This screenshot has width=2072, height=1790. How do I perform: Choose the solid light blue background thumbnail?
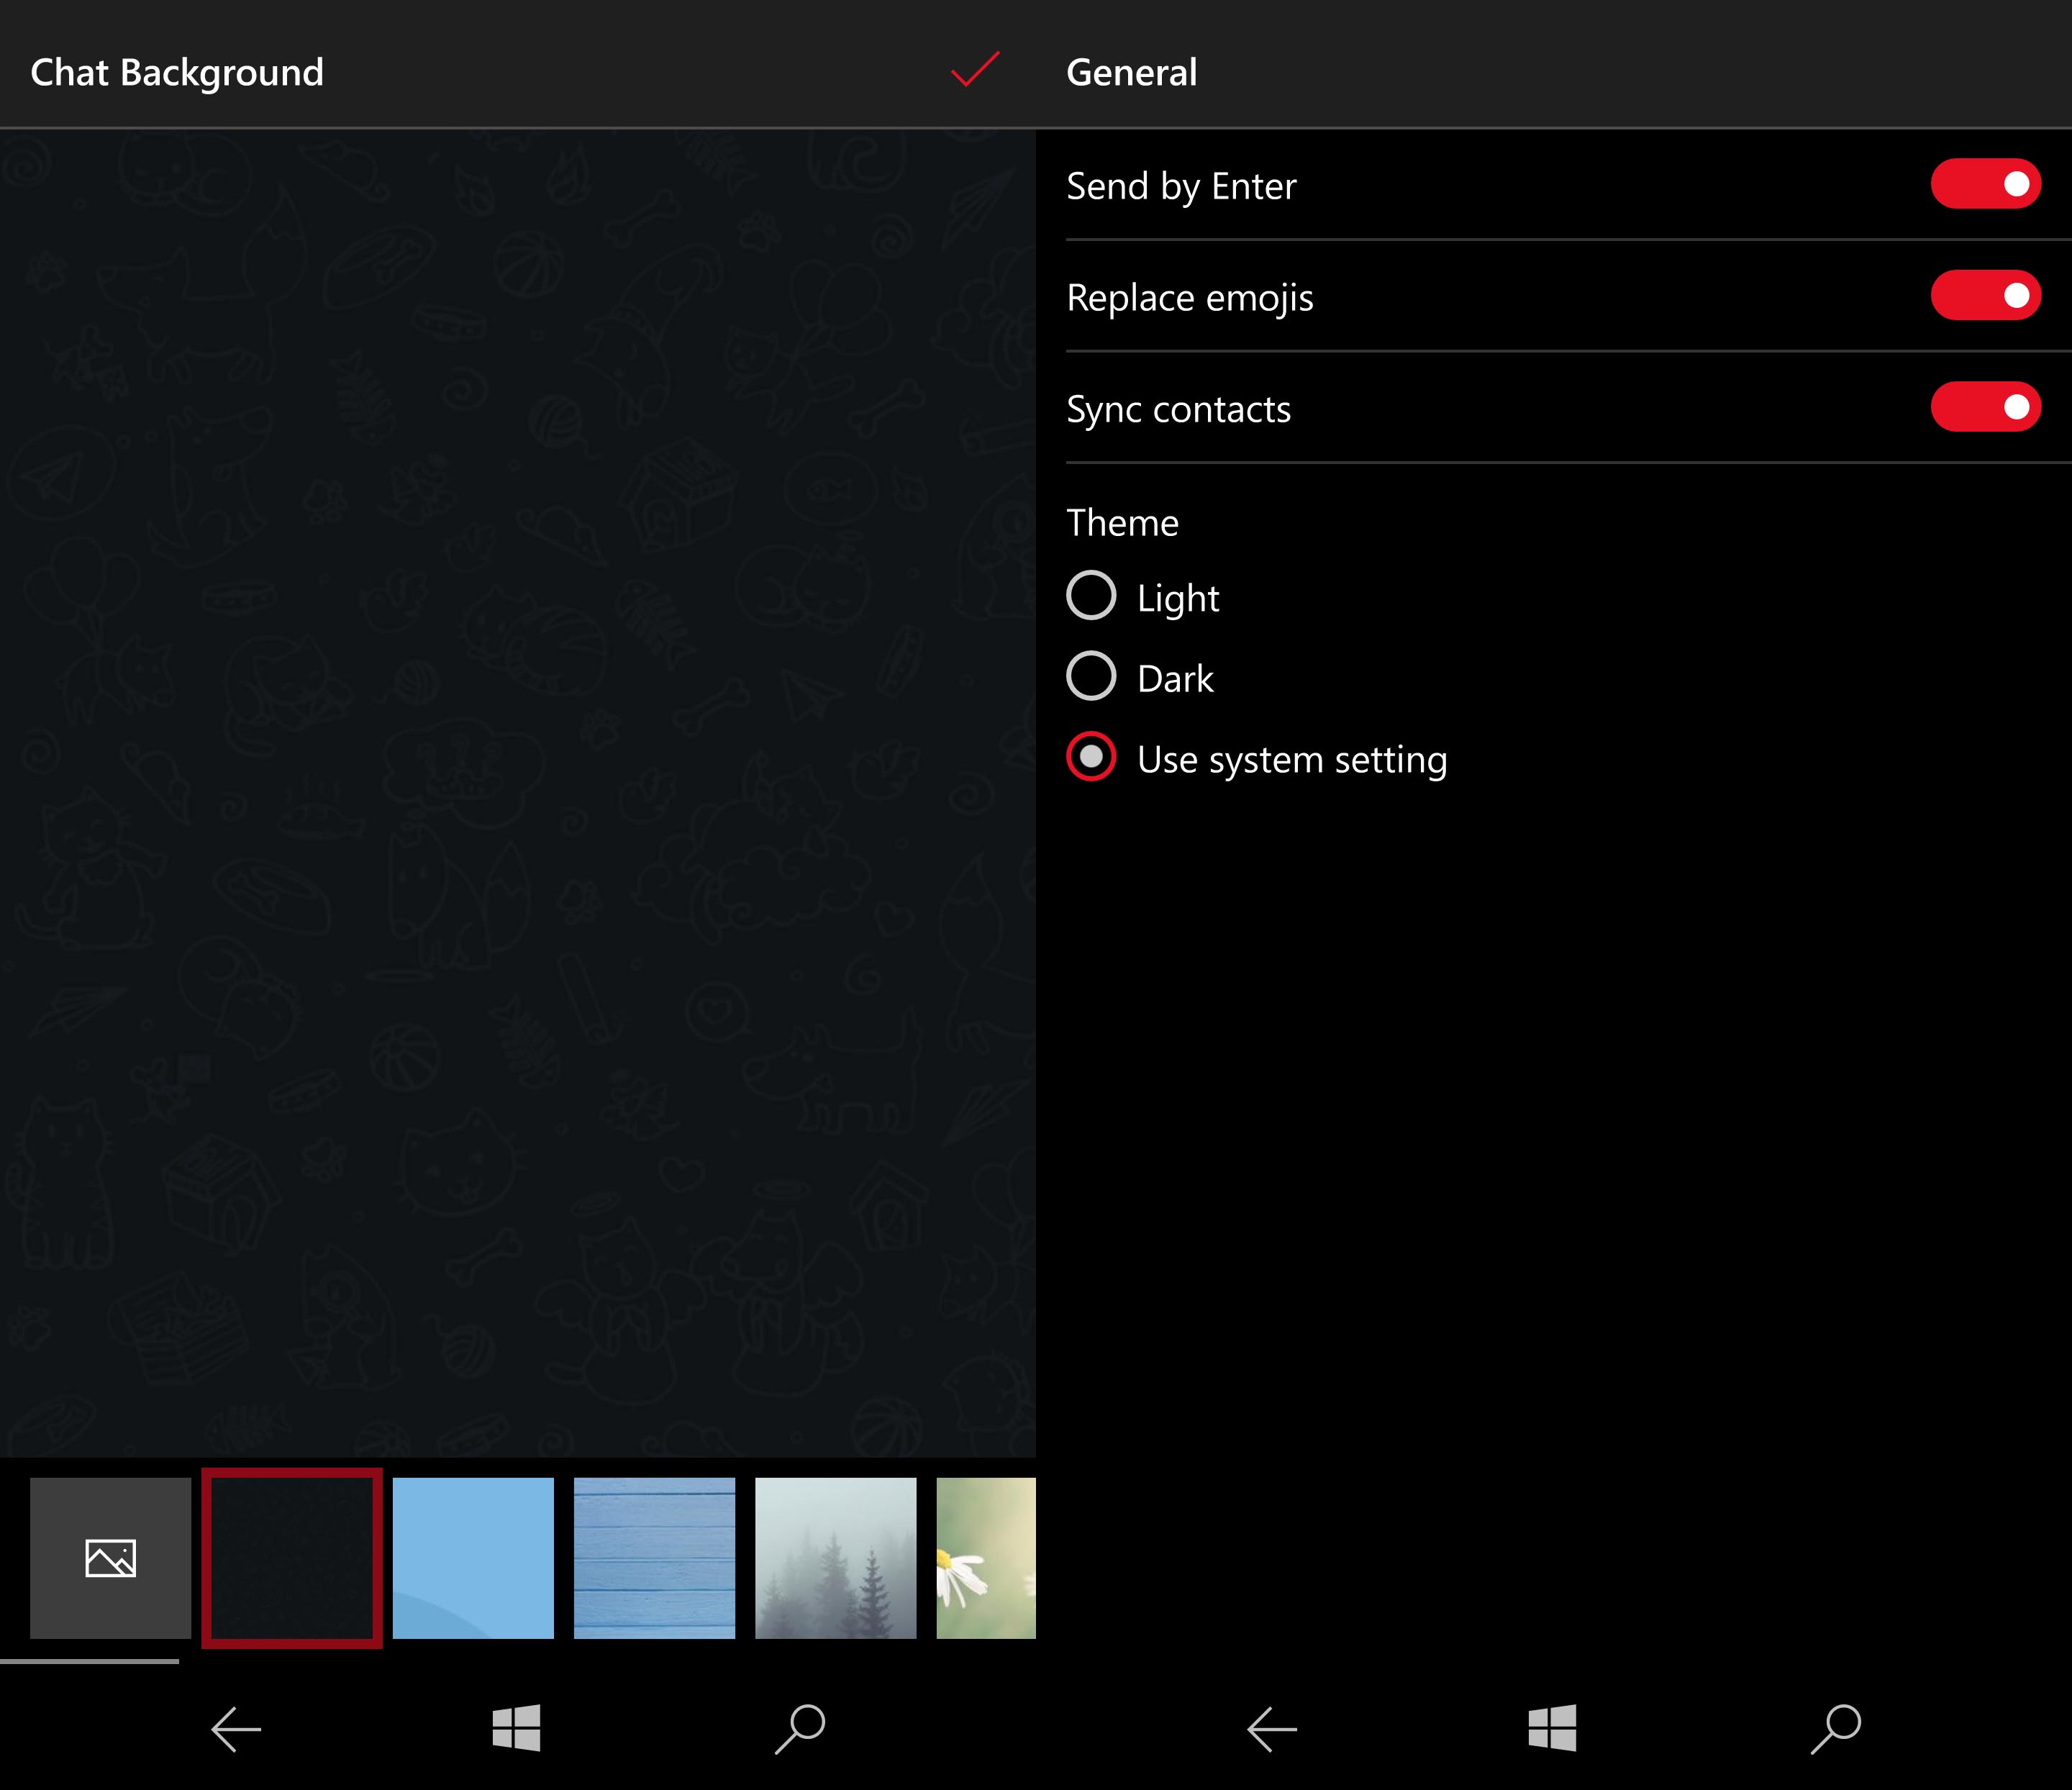point(473,1557)
